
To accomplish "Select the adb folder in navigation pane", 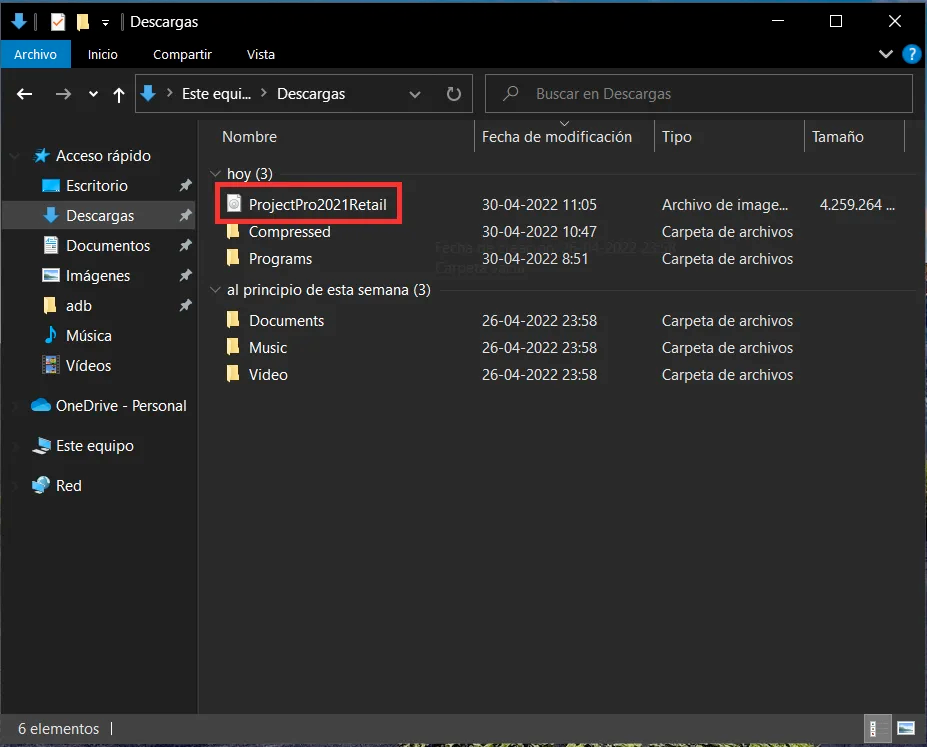I will [79, 306].
